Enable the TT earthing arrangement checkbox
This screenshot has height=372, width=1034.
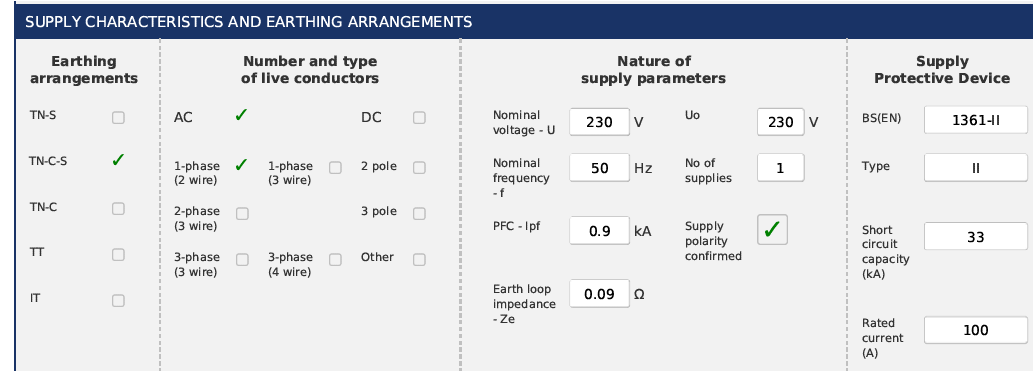(x=118, y=255)
